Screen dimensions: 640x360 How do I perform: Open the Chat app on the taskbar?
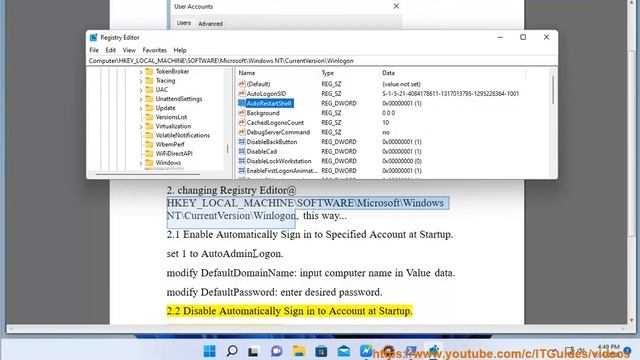point(276,351)
